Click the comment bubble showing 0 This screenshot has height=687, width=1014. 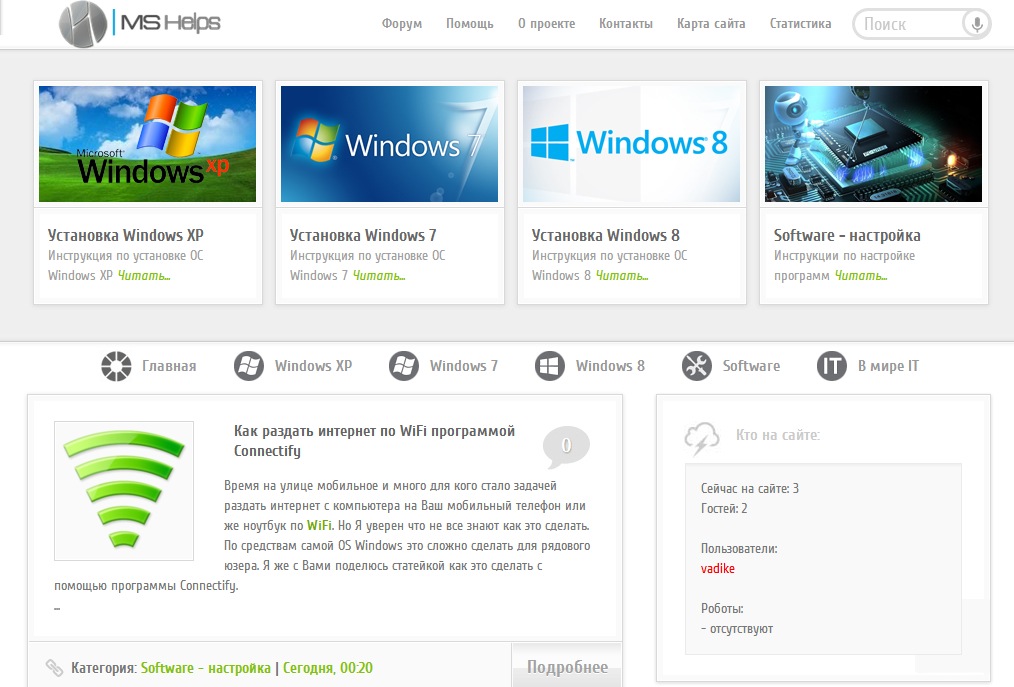coord(566,446)
